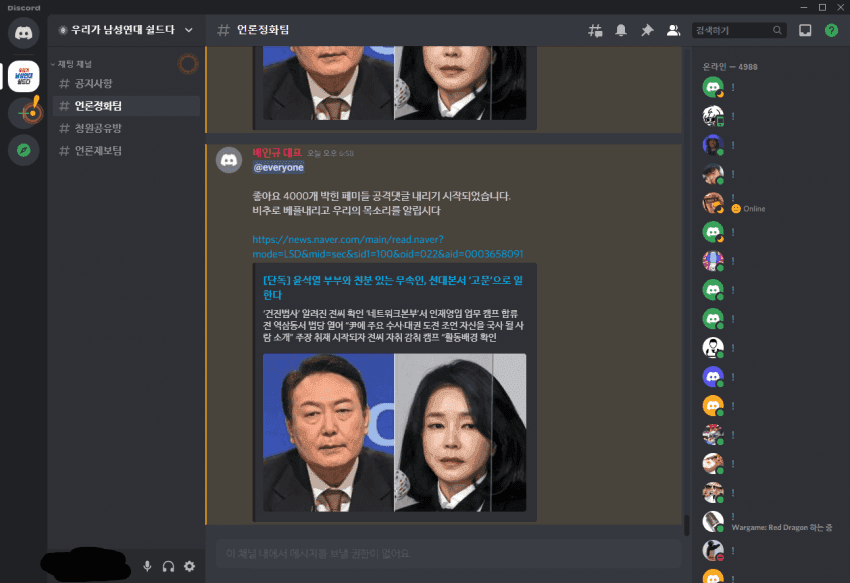850x583 pixels.
Task: Click the circular badge beside 채팅 채널
Action: click(x=188, y=64)
